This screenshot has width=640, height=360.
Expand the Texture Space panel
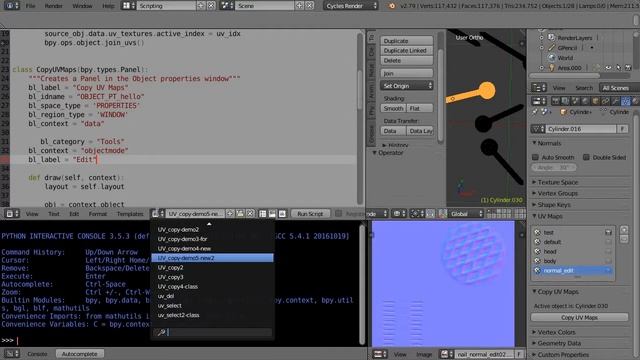click(x=534, y=182)
